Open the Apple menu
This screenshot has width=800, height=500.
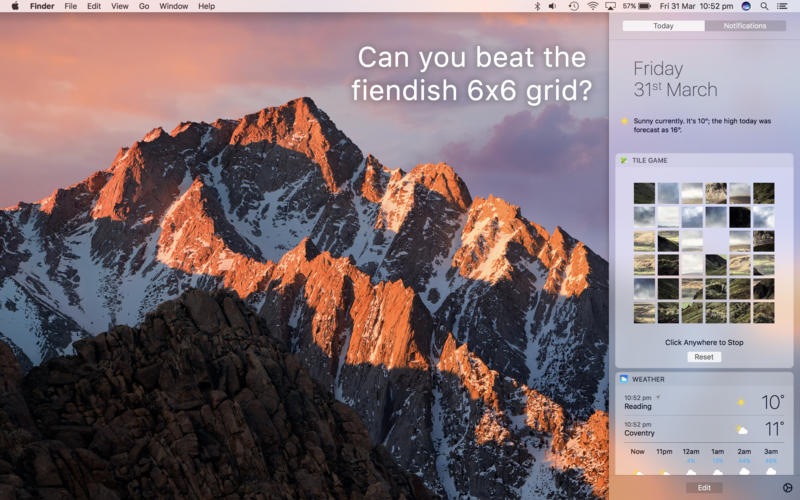click(15, 6)
